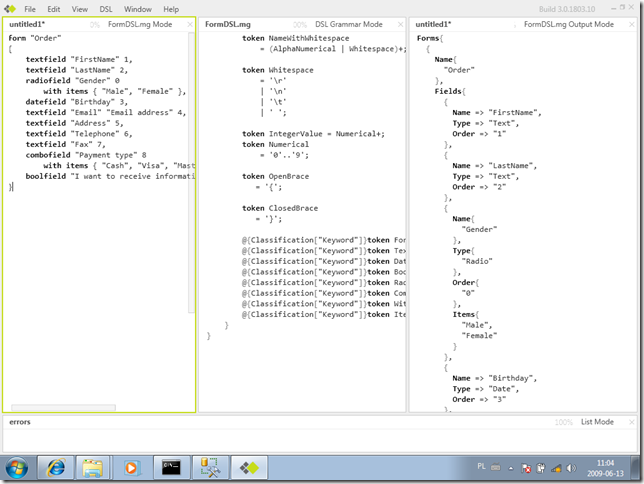This screenshot has height=484, width=644.
Task: Launch Internet Explorer from the taskbar
Action: 58,466
